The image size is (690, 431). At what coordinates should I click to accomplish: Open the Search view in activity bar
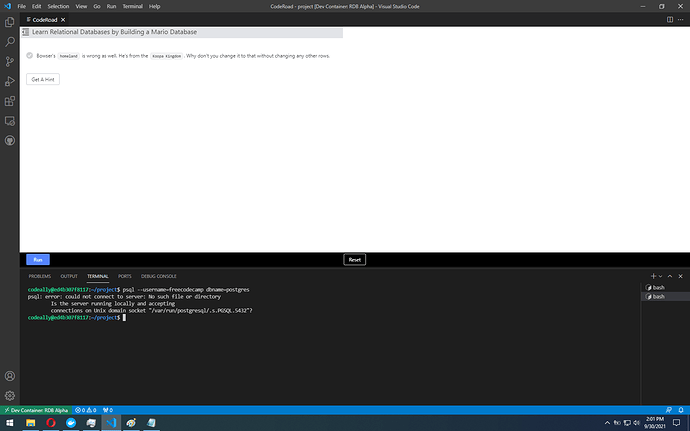[10, 42]
